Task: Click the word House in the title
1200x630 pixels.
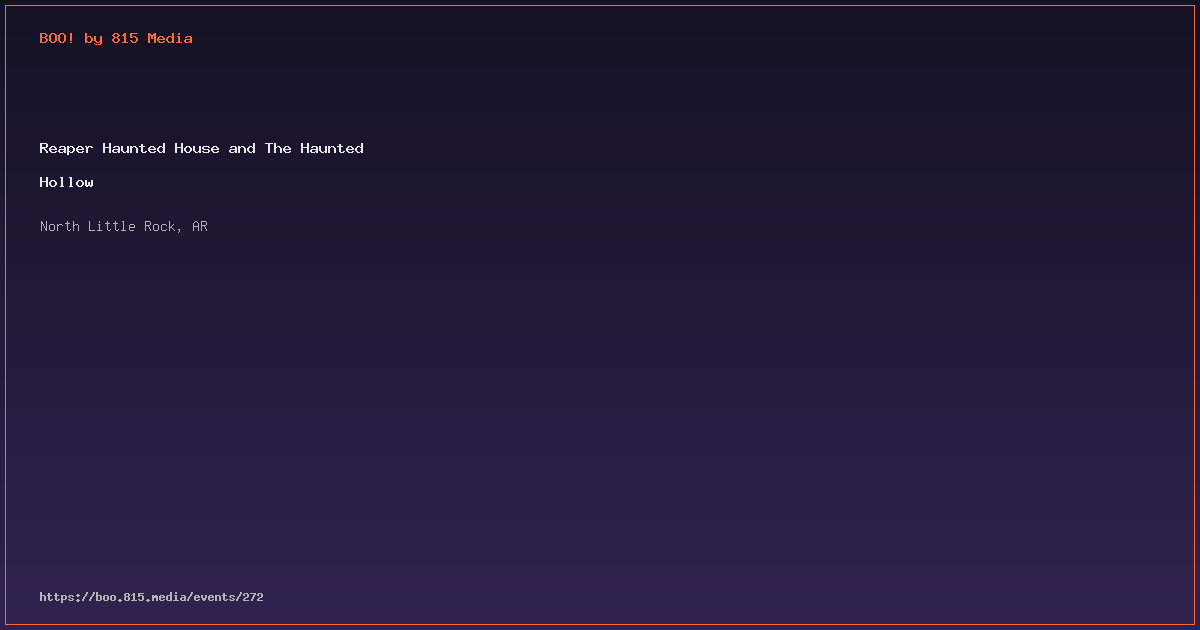Action: tap(197, 148)
